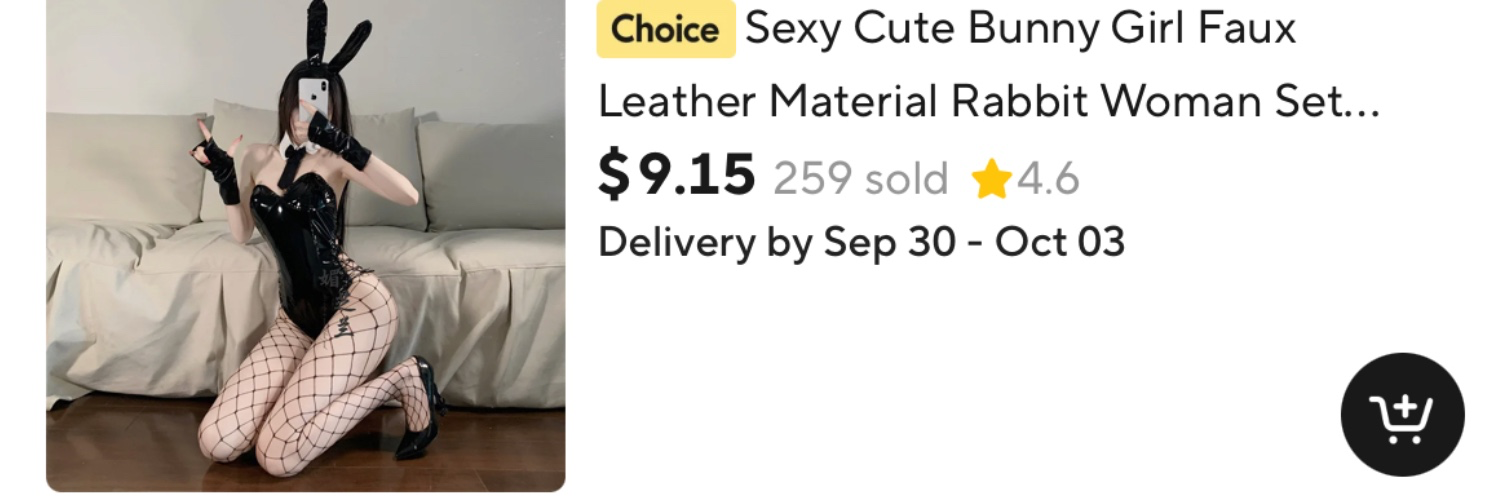Open the Bunny Girl Faux product title

[x=1020, y=29]
